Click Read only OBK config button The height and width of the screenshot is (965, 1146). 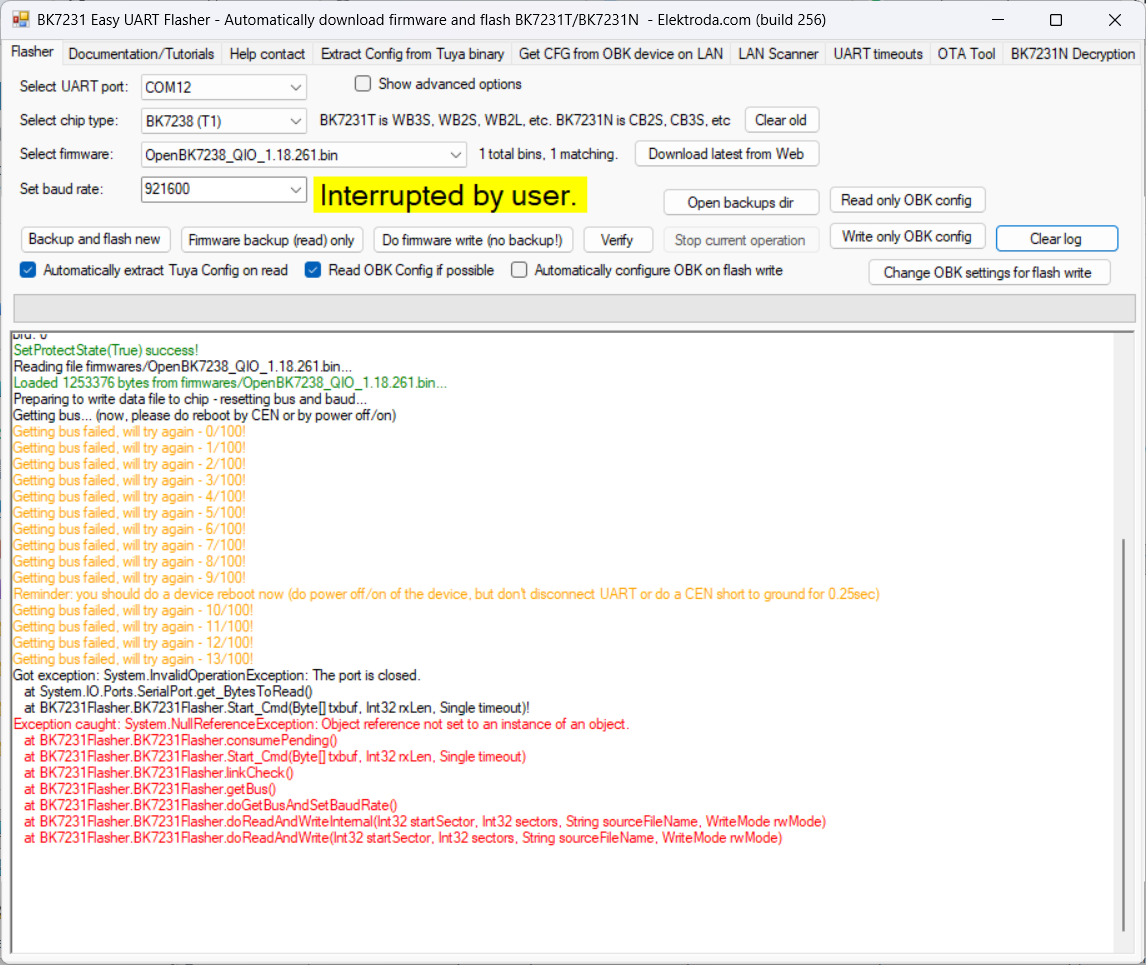tap(906, 200)
